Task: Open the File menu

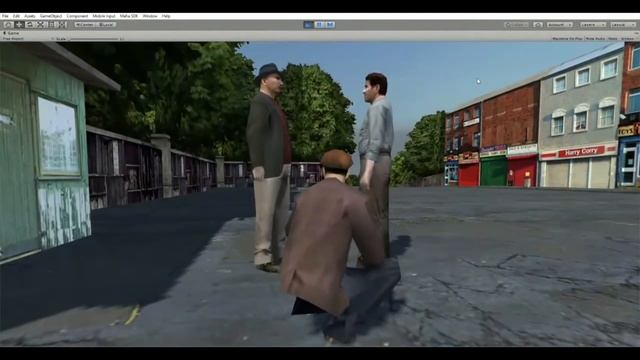Action: coord(5,16)
